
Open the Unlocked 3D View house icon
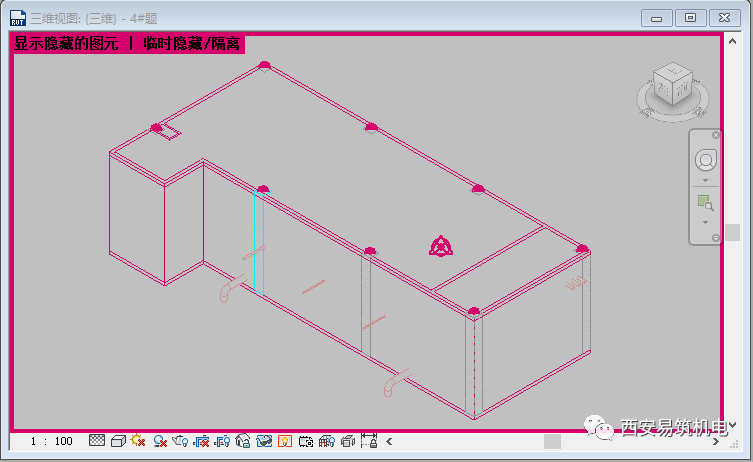(243, 441)
